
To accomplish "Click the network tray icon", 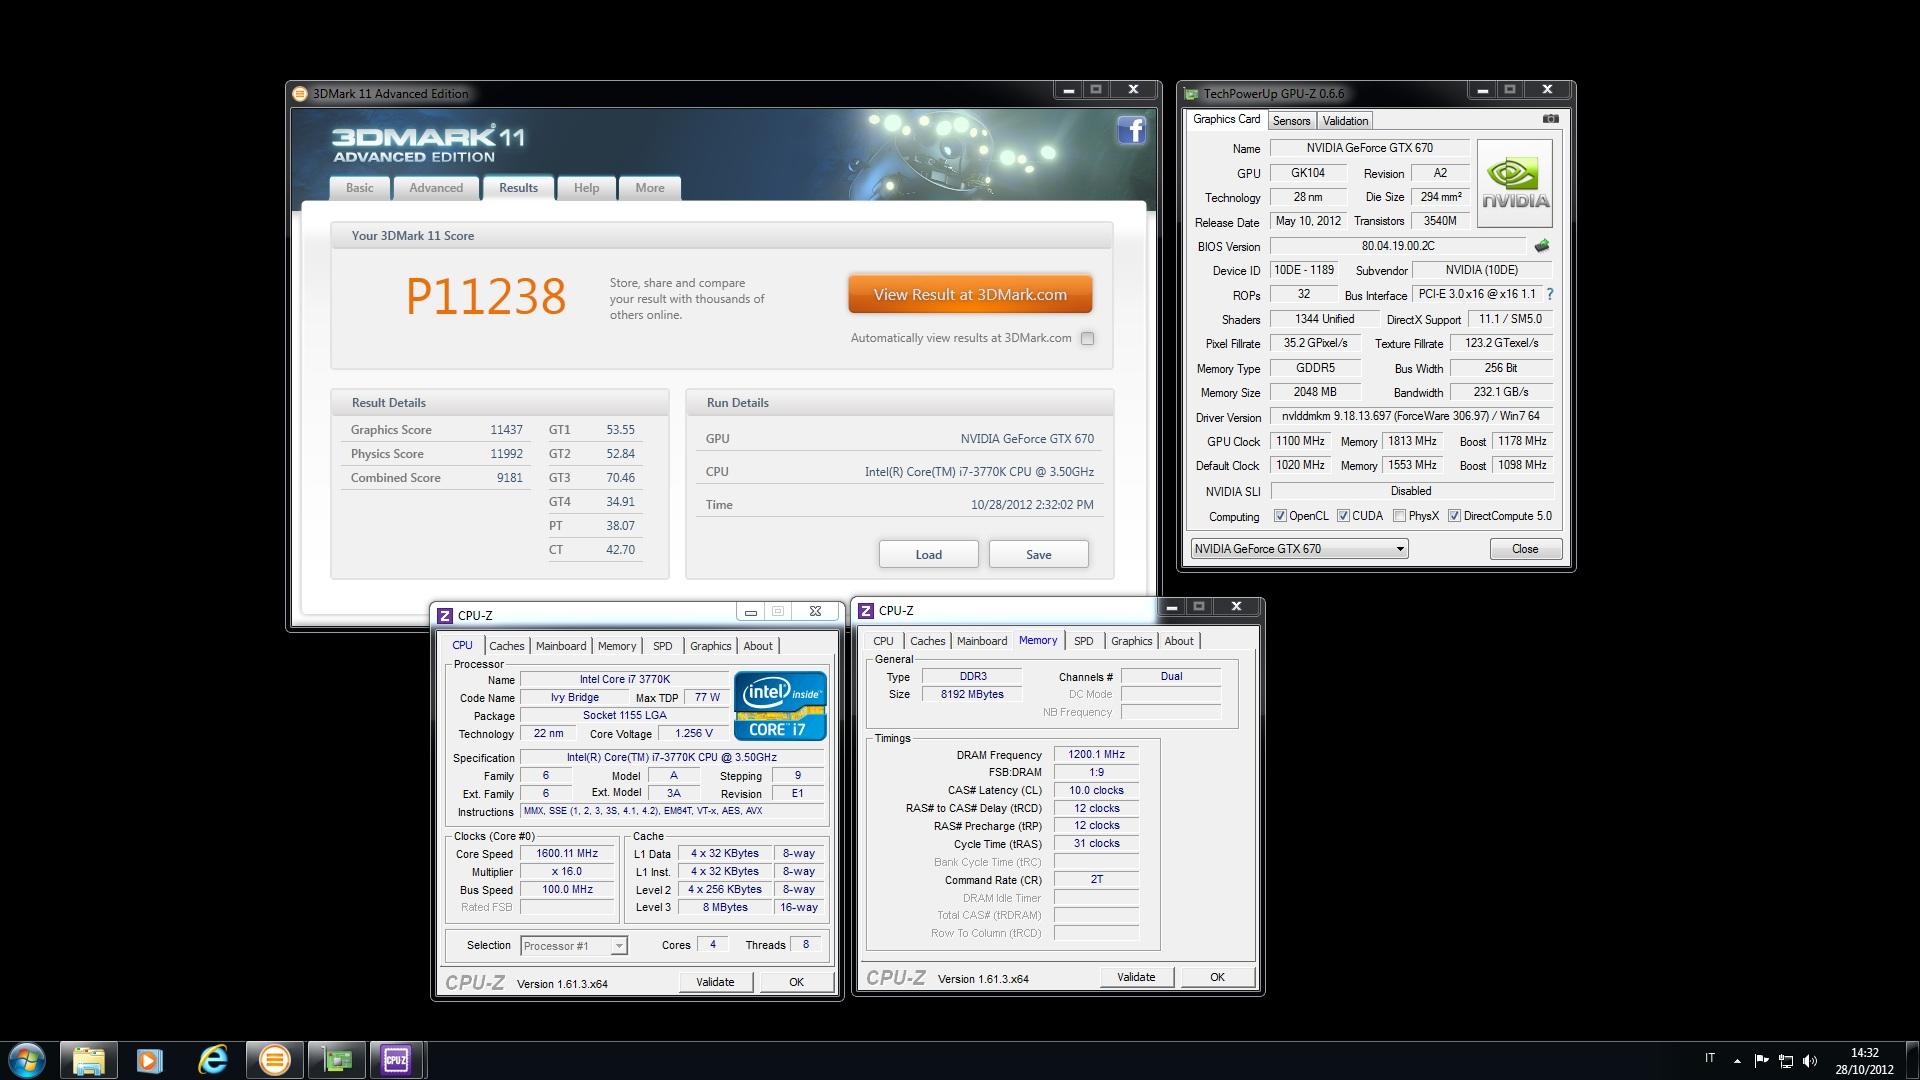I will [1785, 1061].
